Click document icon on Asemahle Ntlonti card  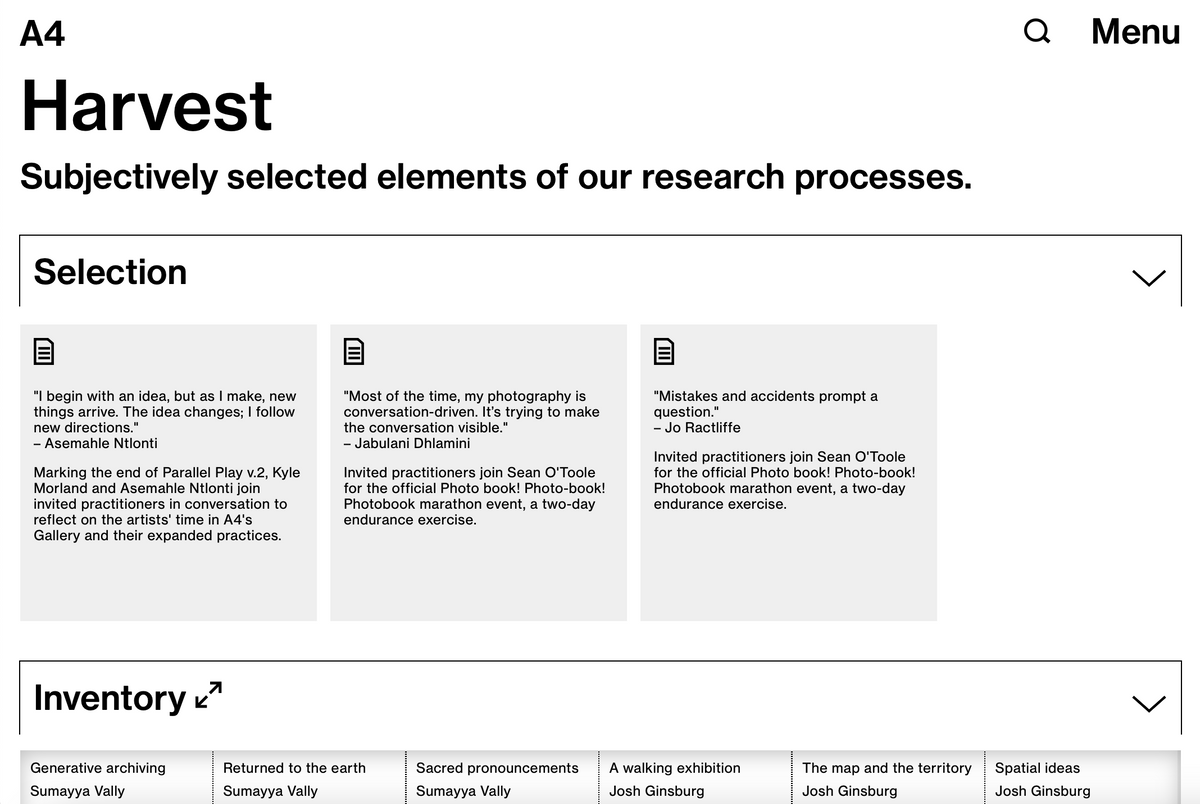point(44,351)
